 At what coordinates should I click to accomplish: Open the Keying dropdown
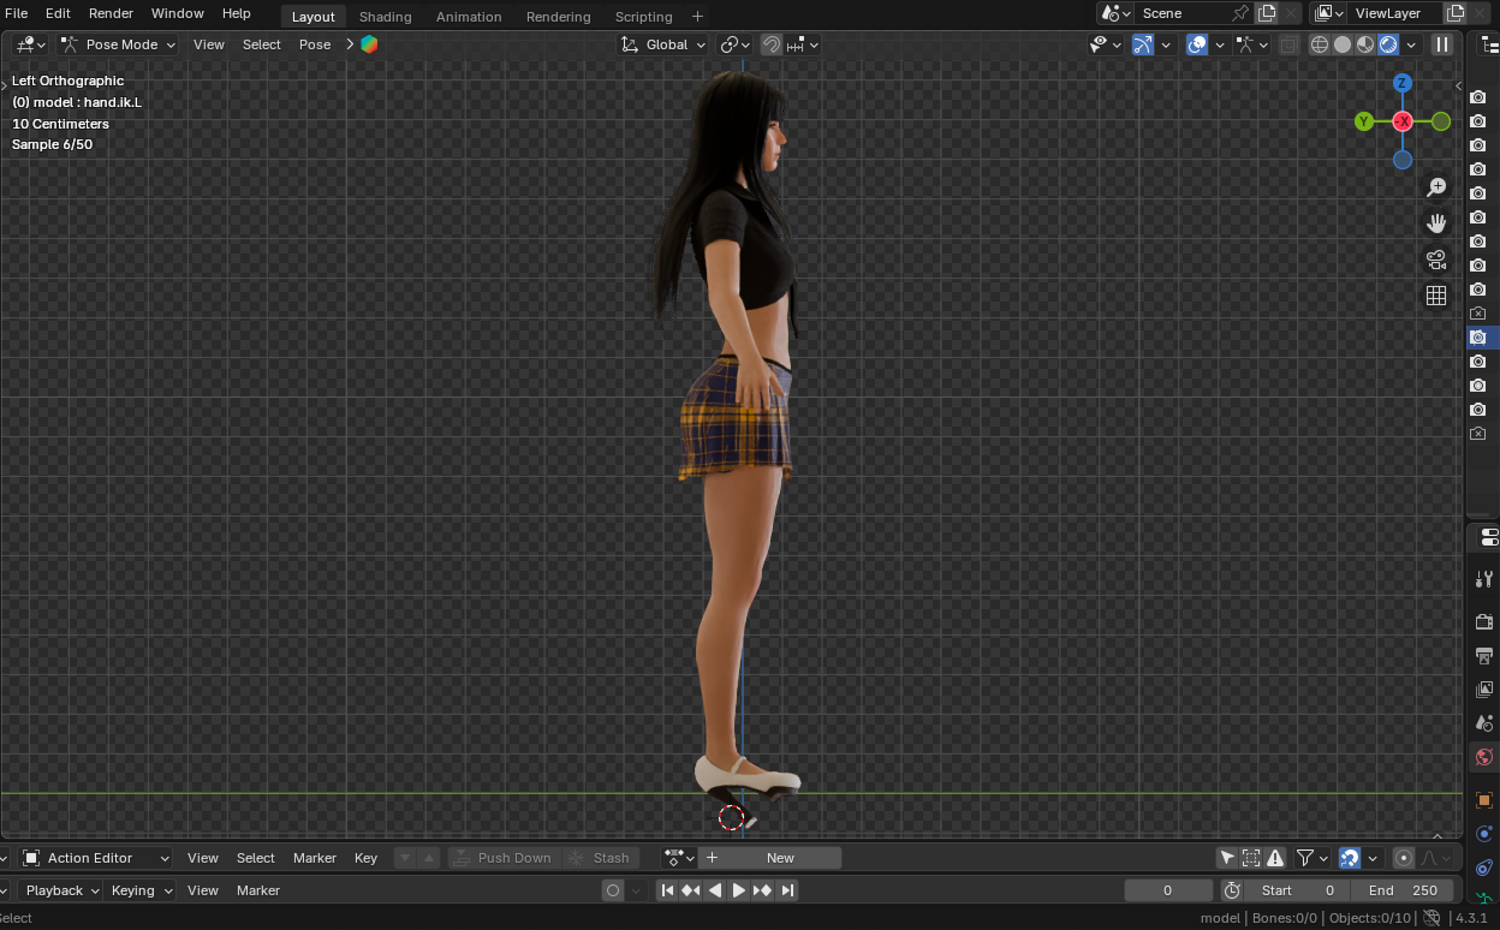142,890
